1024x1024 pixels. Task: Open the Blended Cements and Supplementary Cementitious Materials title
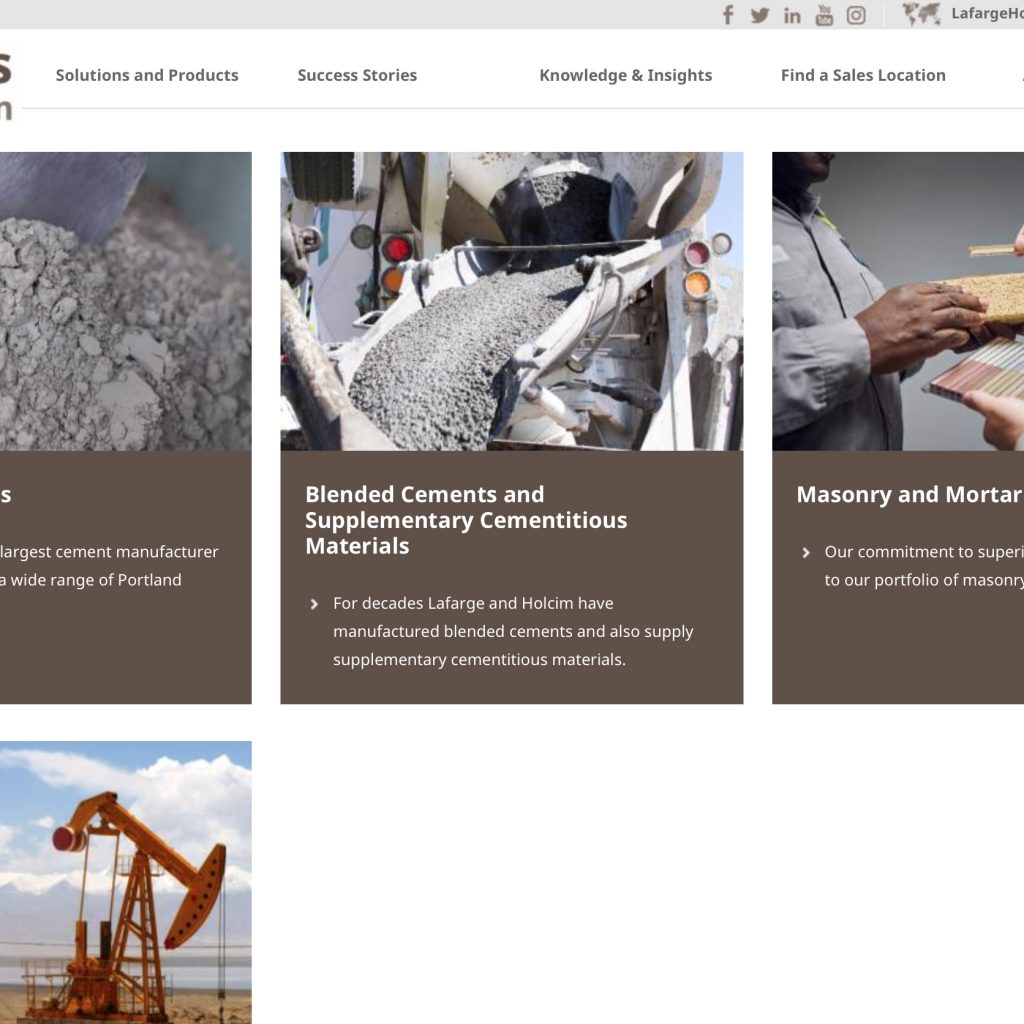click(466, 520)
